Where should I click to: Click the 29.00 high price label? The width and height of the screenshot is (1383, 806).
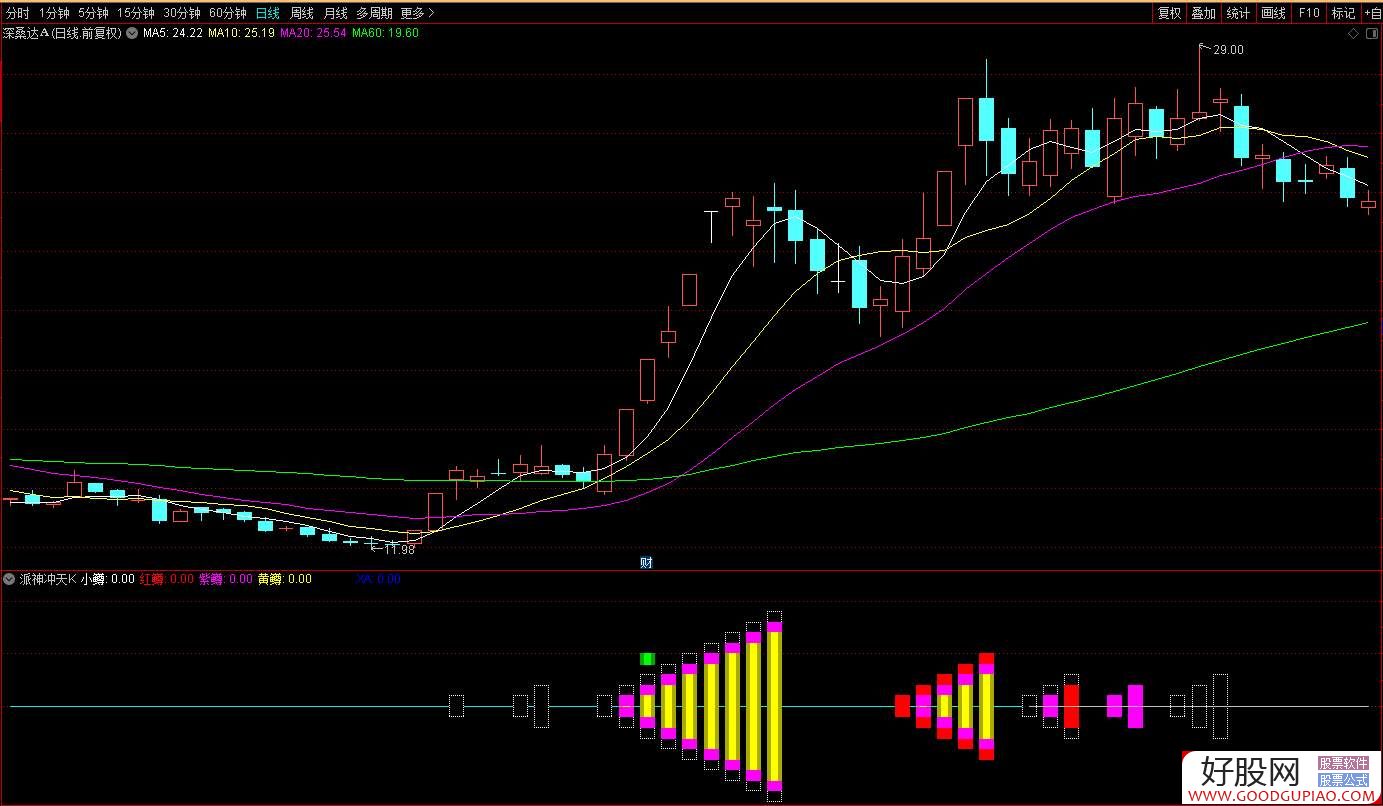[1228, 50]
